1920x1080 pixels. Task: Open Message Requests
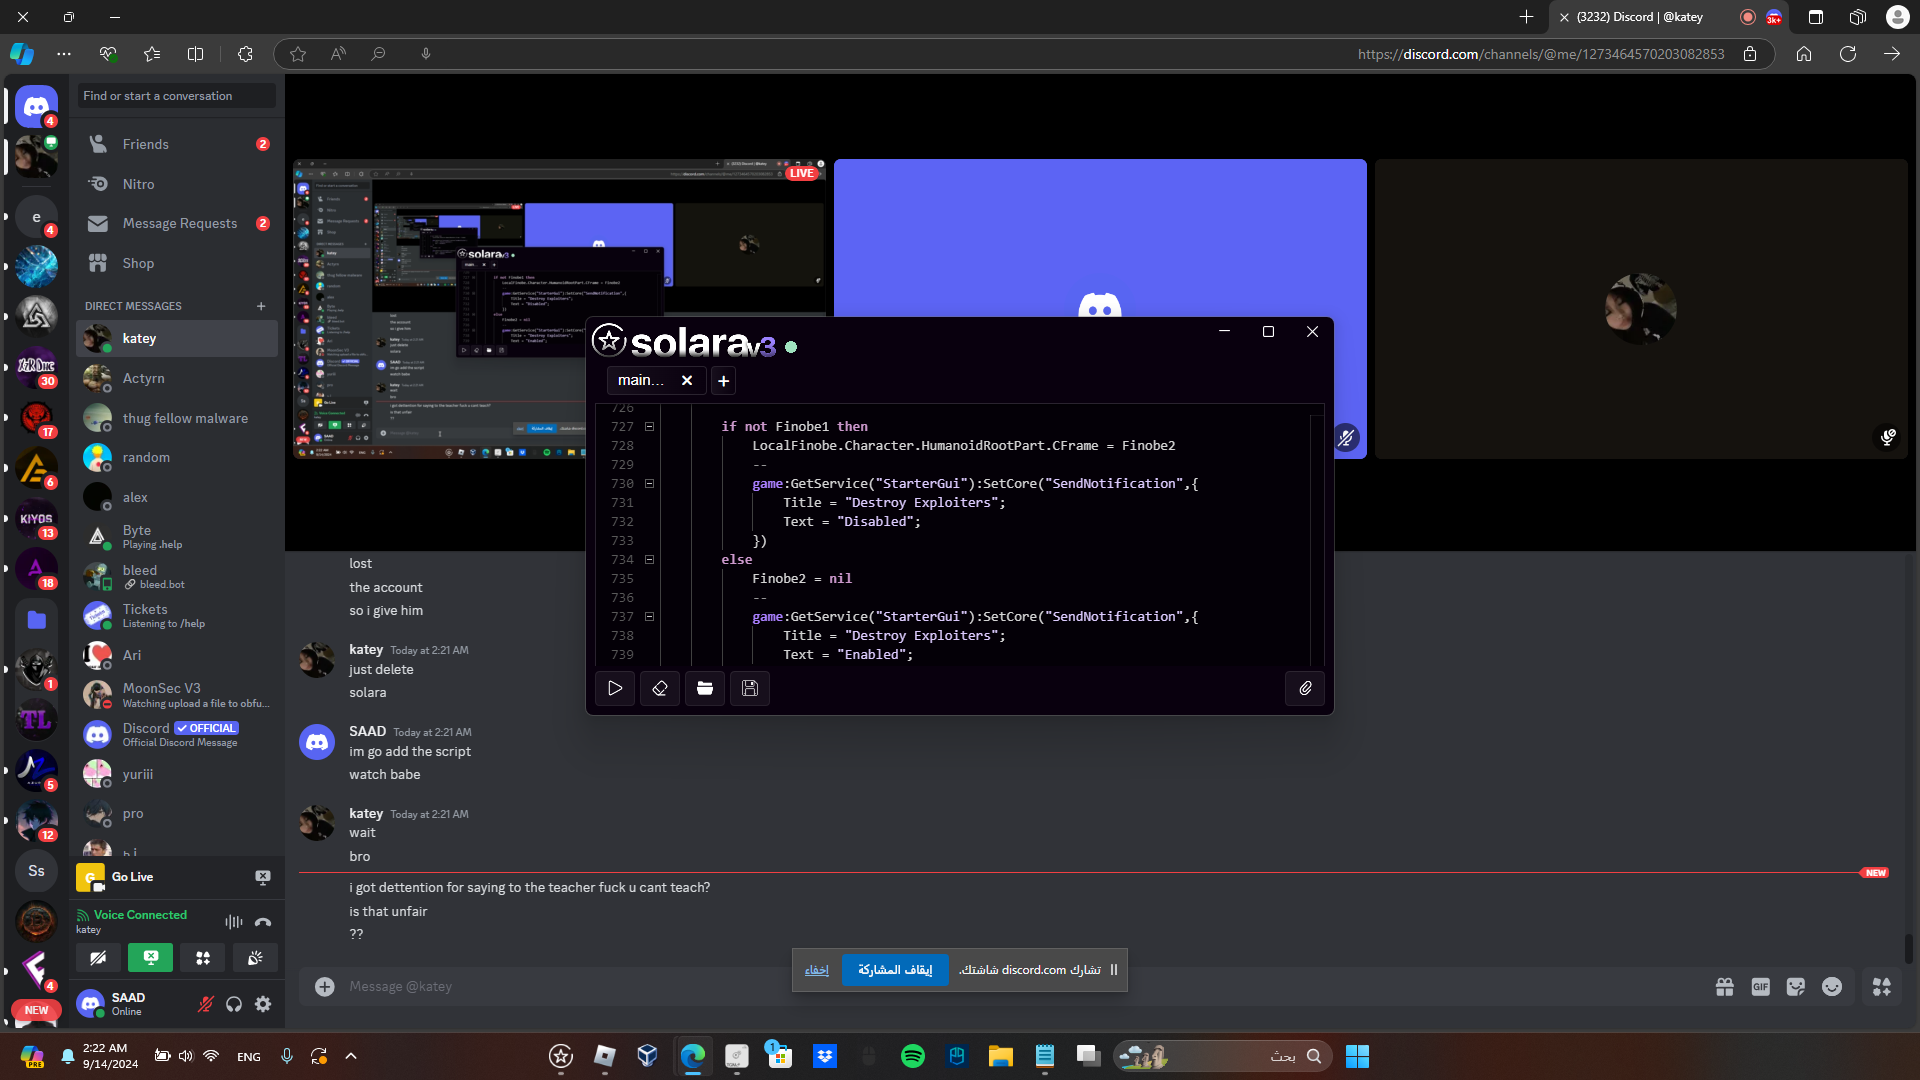(x=177, y=223)
